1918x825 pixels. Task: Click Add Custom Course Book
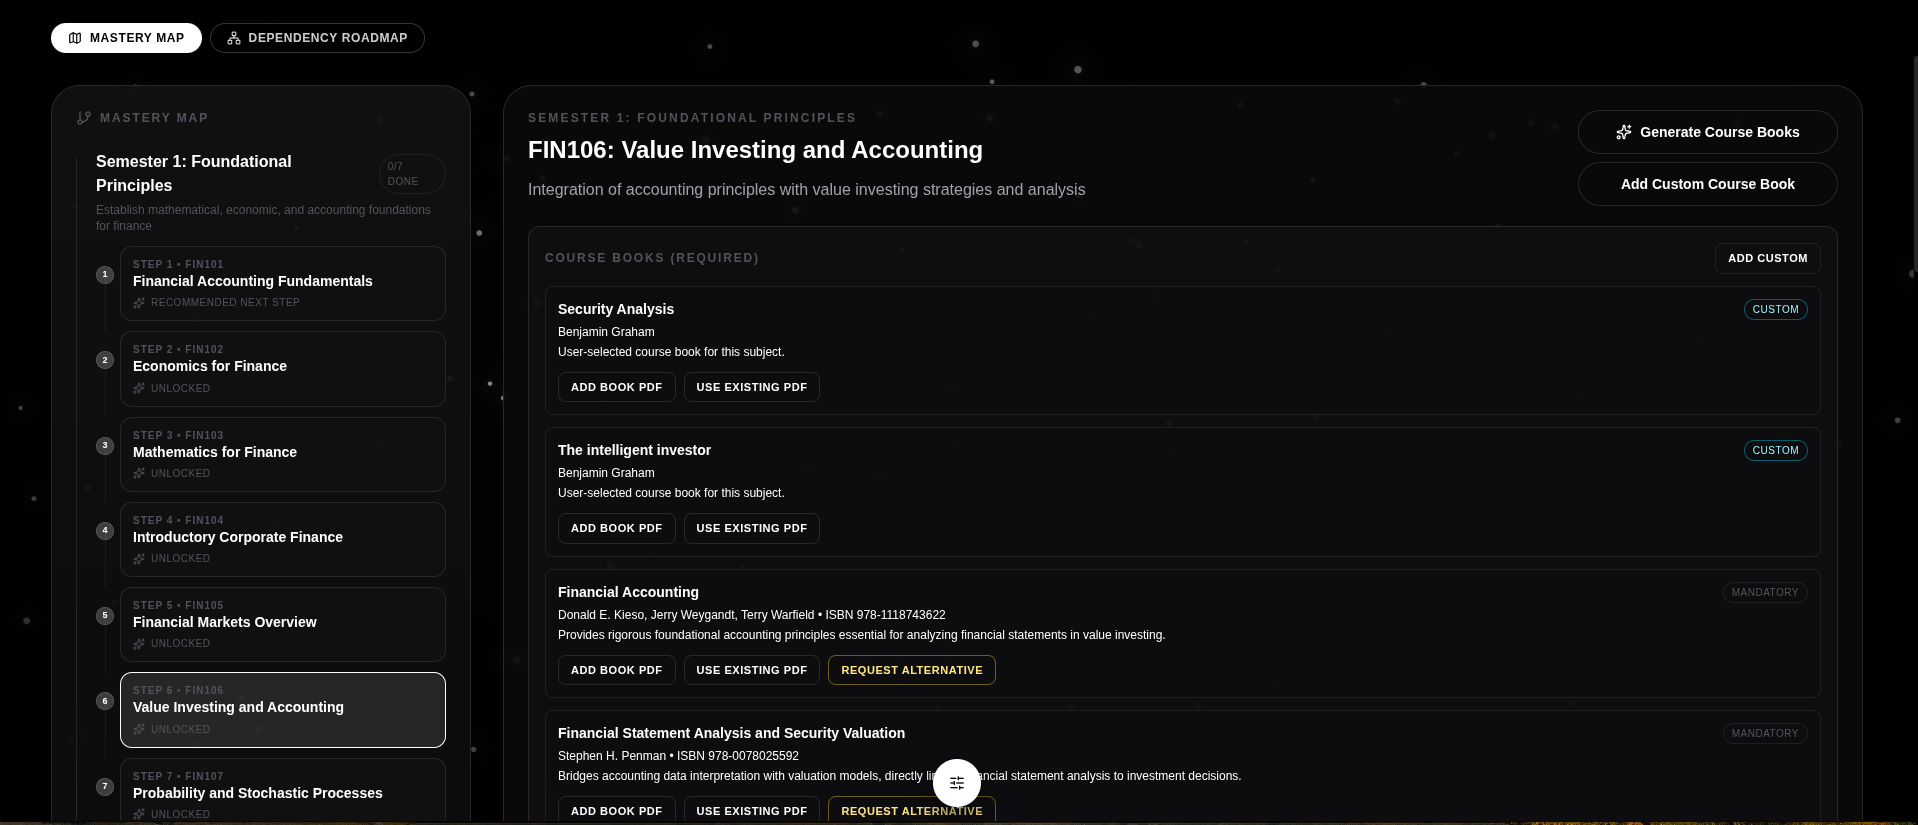(1707, 184)
